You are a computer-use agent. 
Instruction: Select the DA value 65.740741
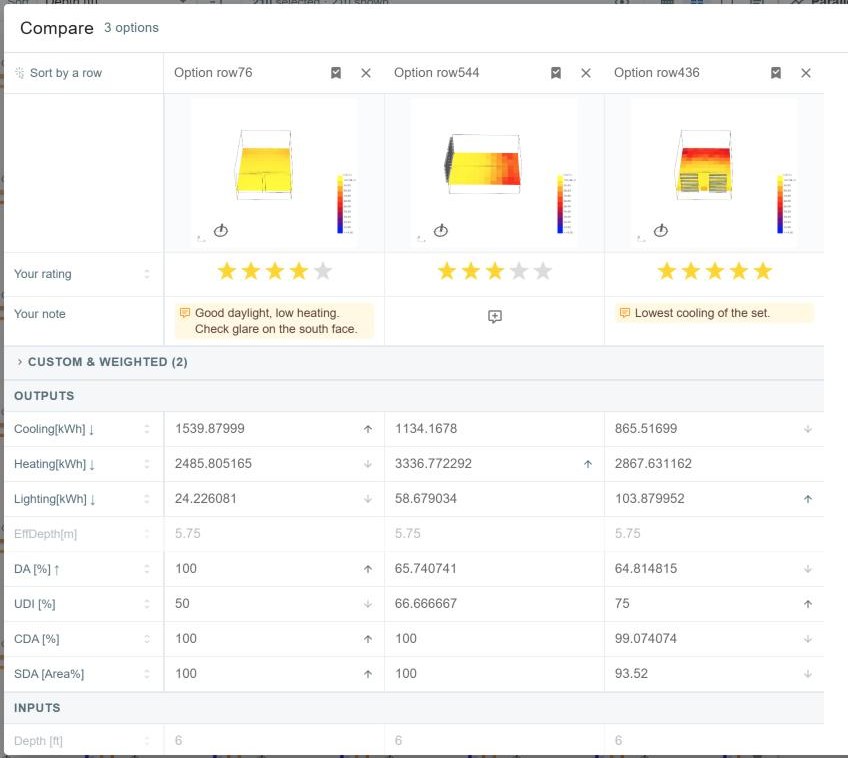[426, 568]
